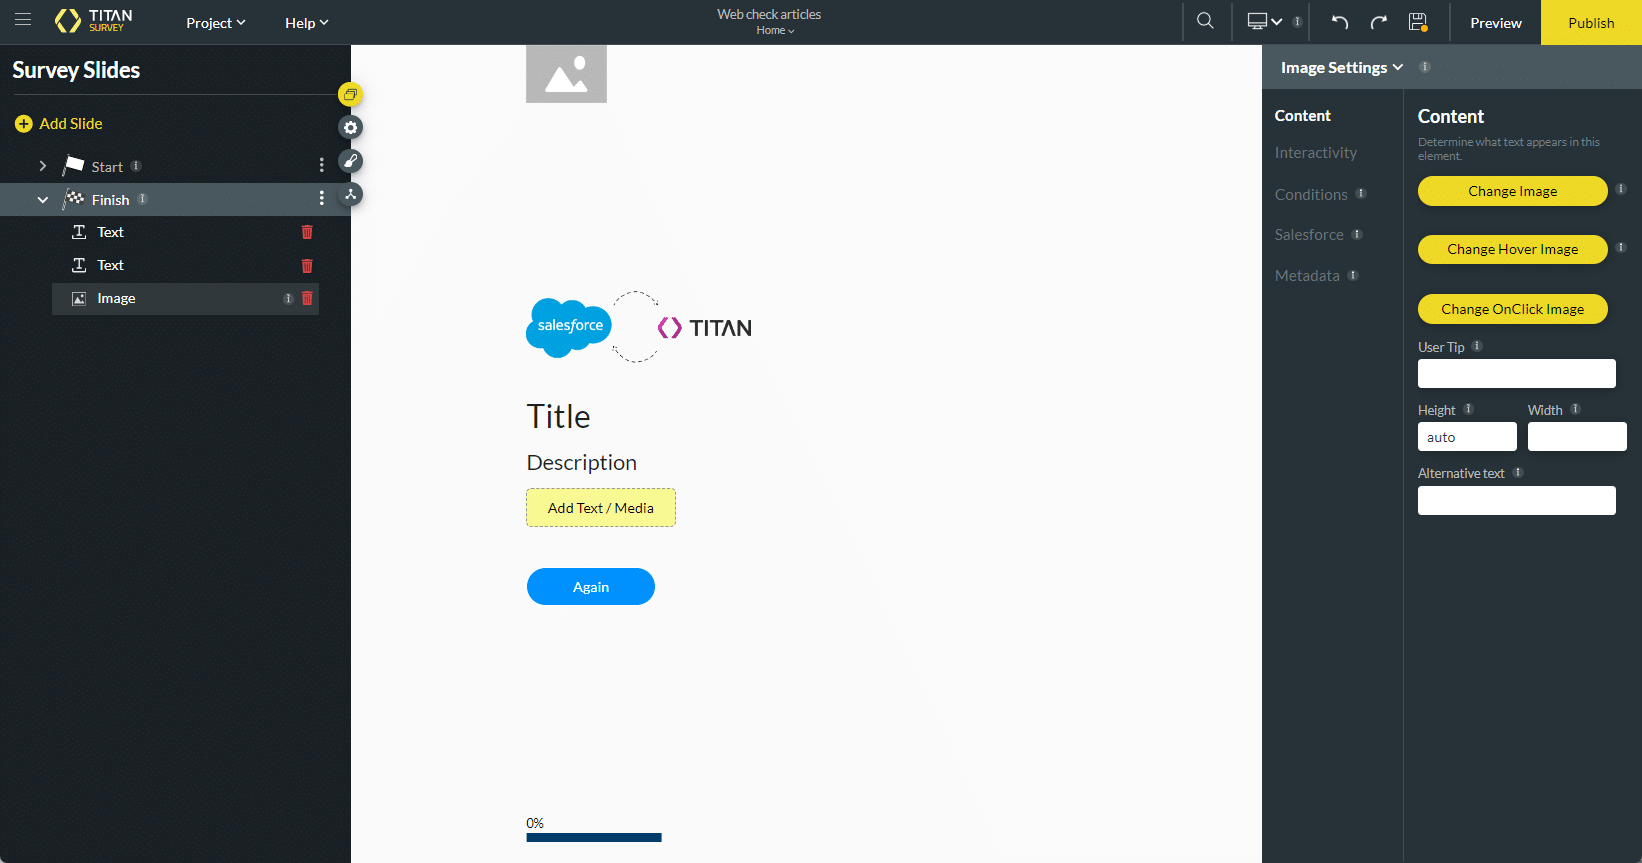Viewport: 1642px width, 863px height.
Task: Click the image placeholder thumbnail on the canvas
Action: tap(566, 73)
